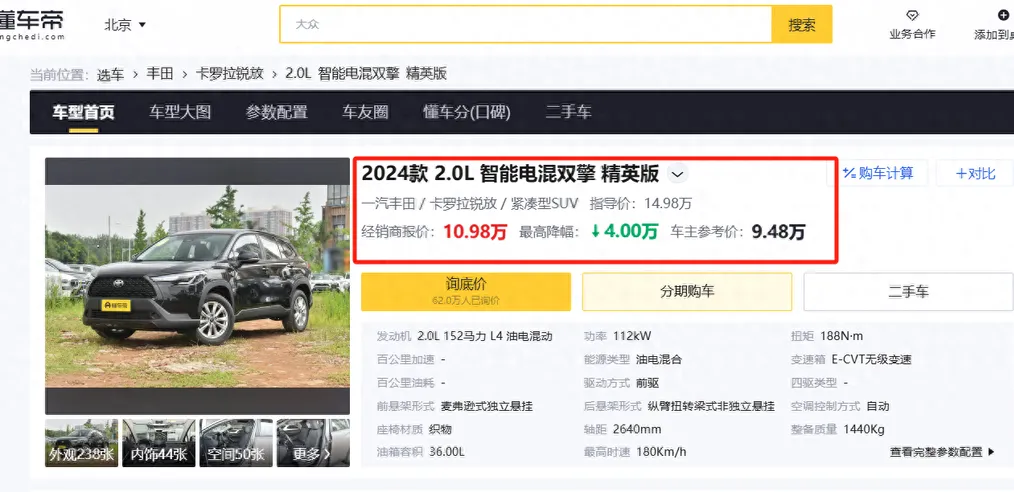Open 卡罗拉锐放 breadcrumb link
The image size is (1014, 492).
point(230,74)
